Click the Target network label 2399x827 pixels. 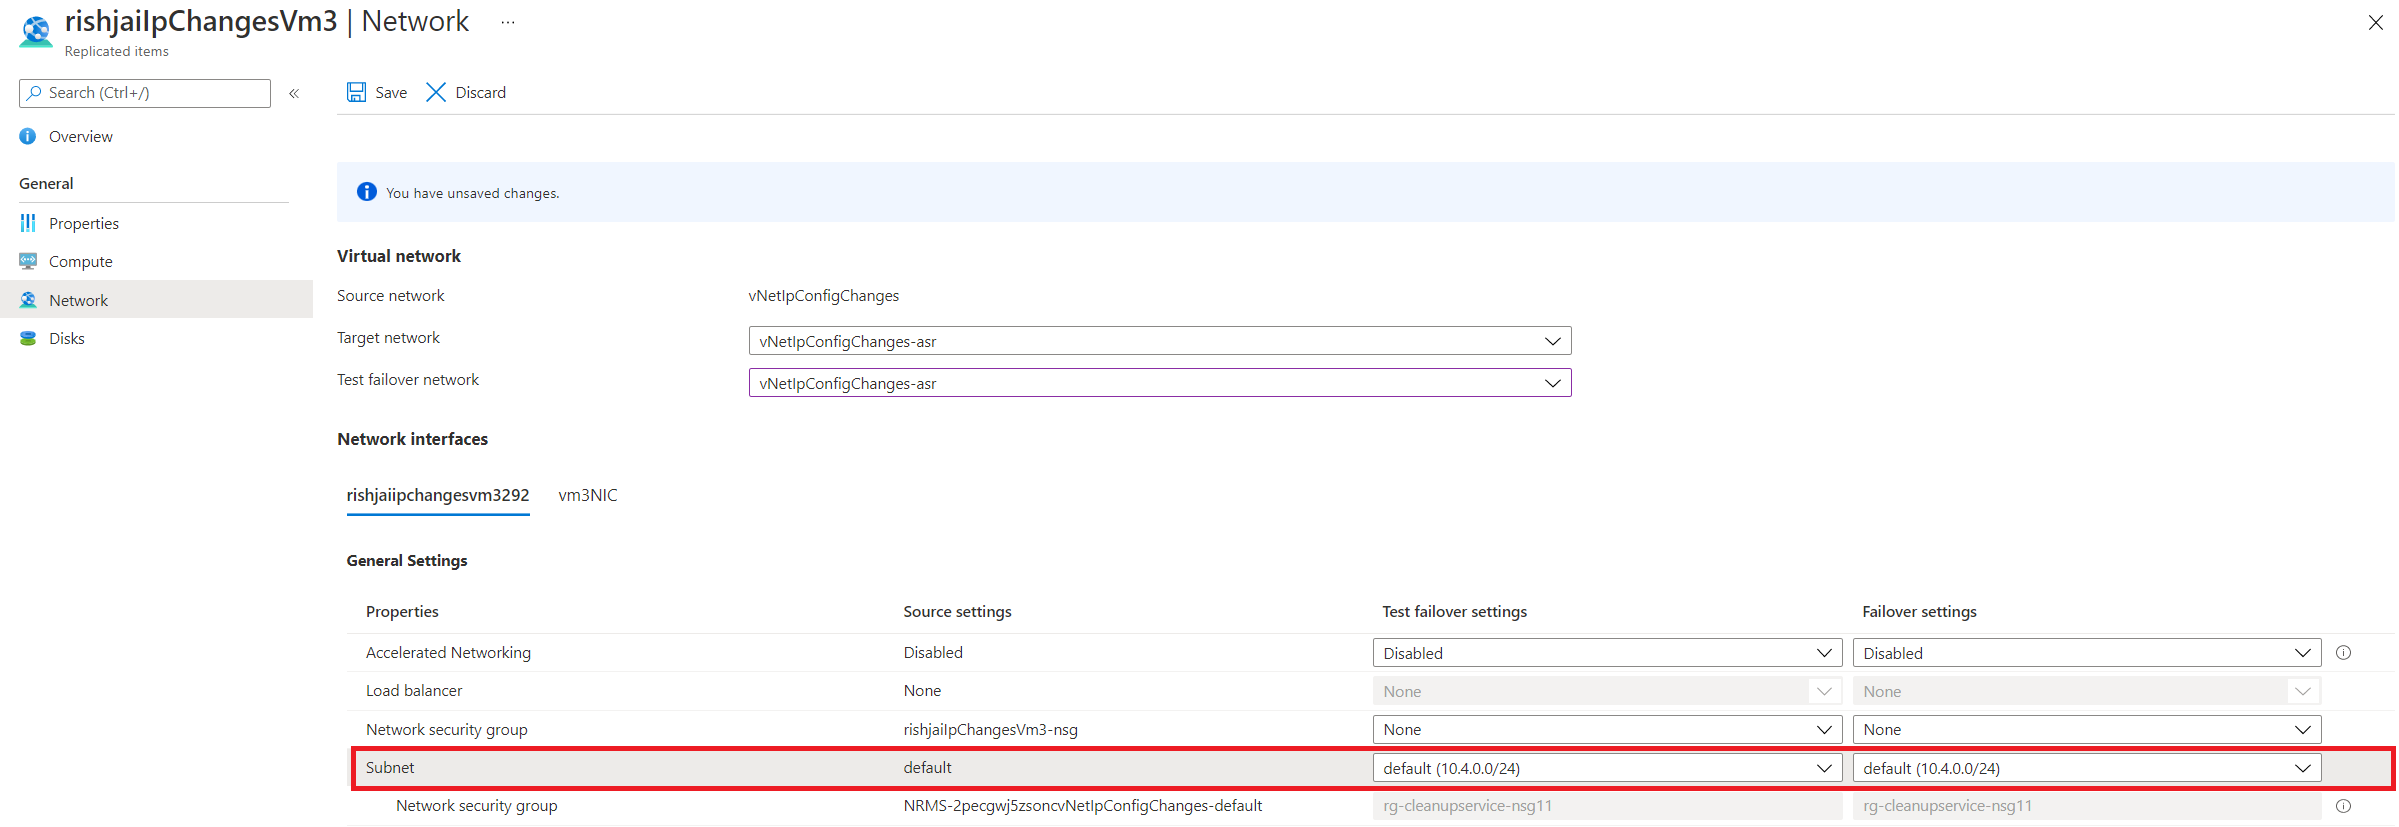388,338
